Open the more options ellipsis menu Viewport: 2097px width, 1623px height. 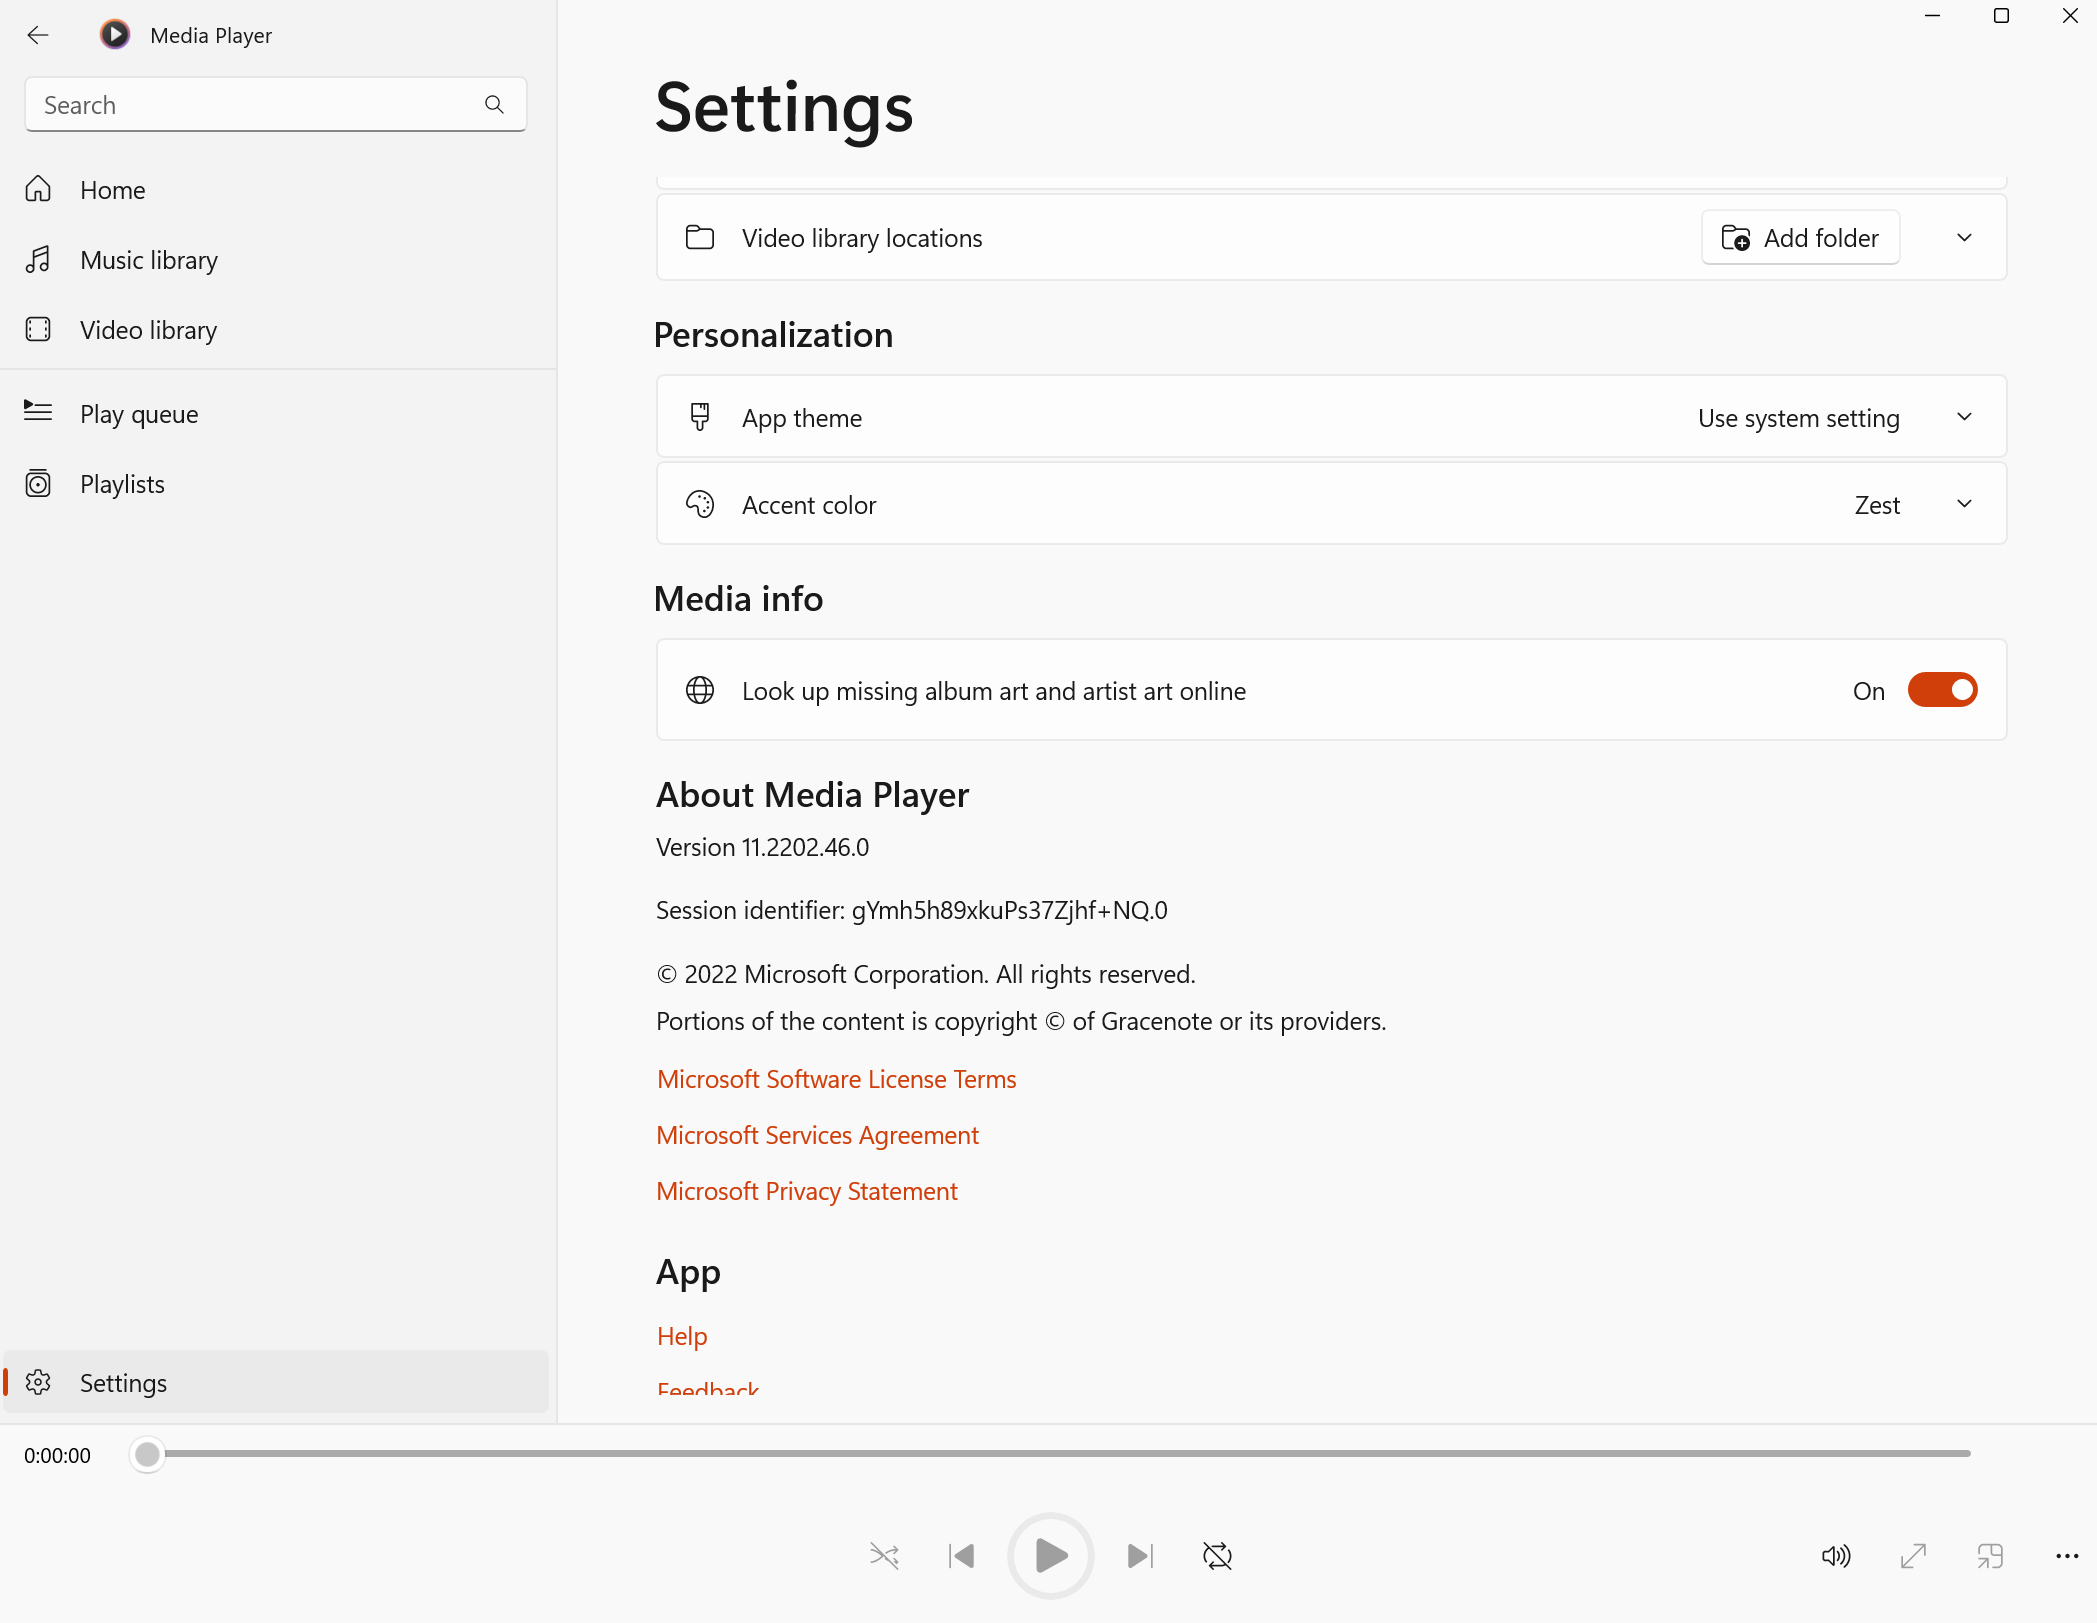[2067, 1556]
